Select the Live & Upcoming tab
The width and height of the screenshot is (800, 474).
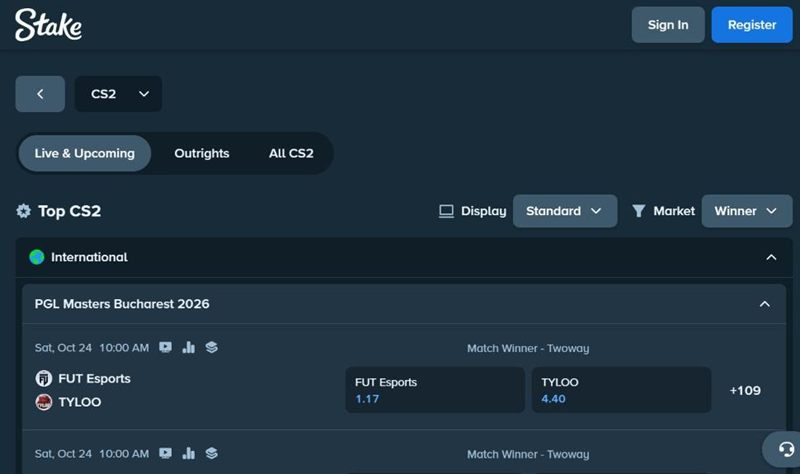[85, 153]
